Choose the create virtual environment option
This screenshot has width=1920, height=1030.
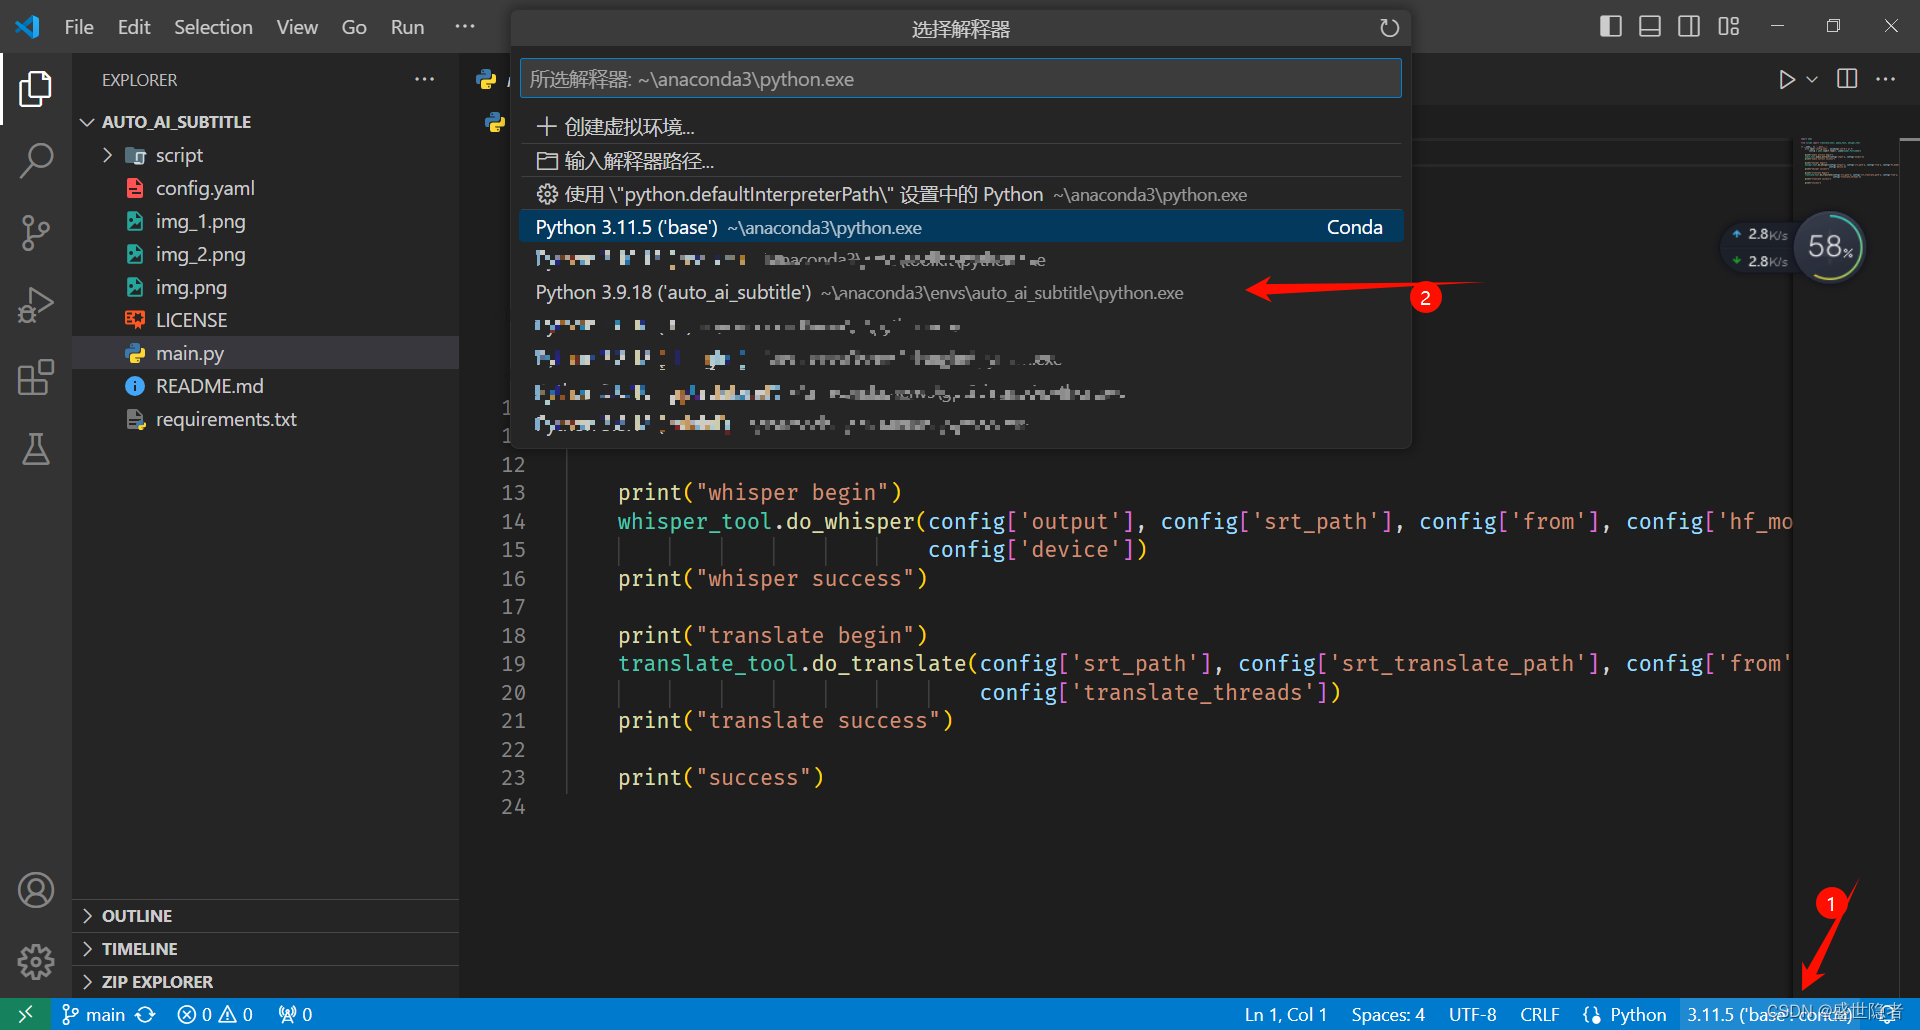pyautogui.click(x=960, y=127)
